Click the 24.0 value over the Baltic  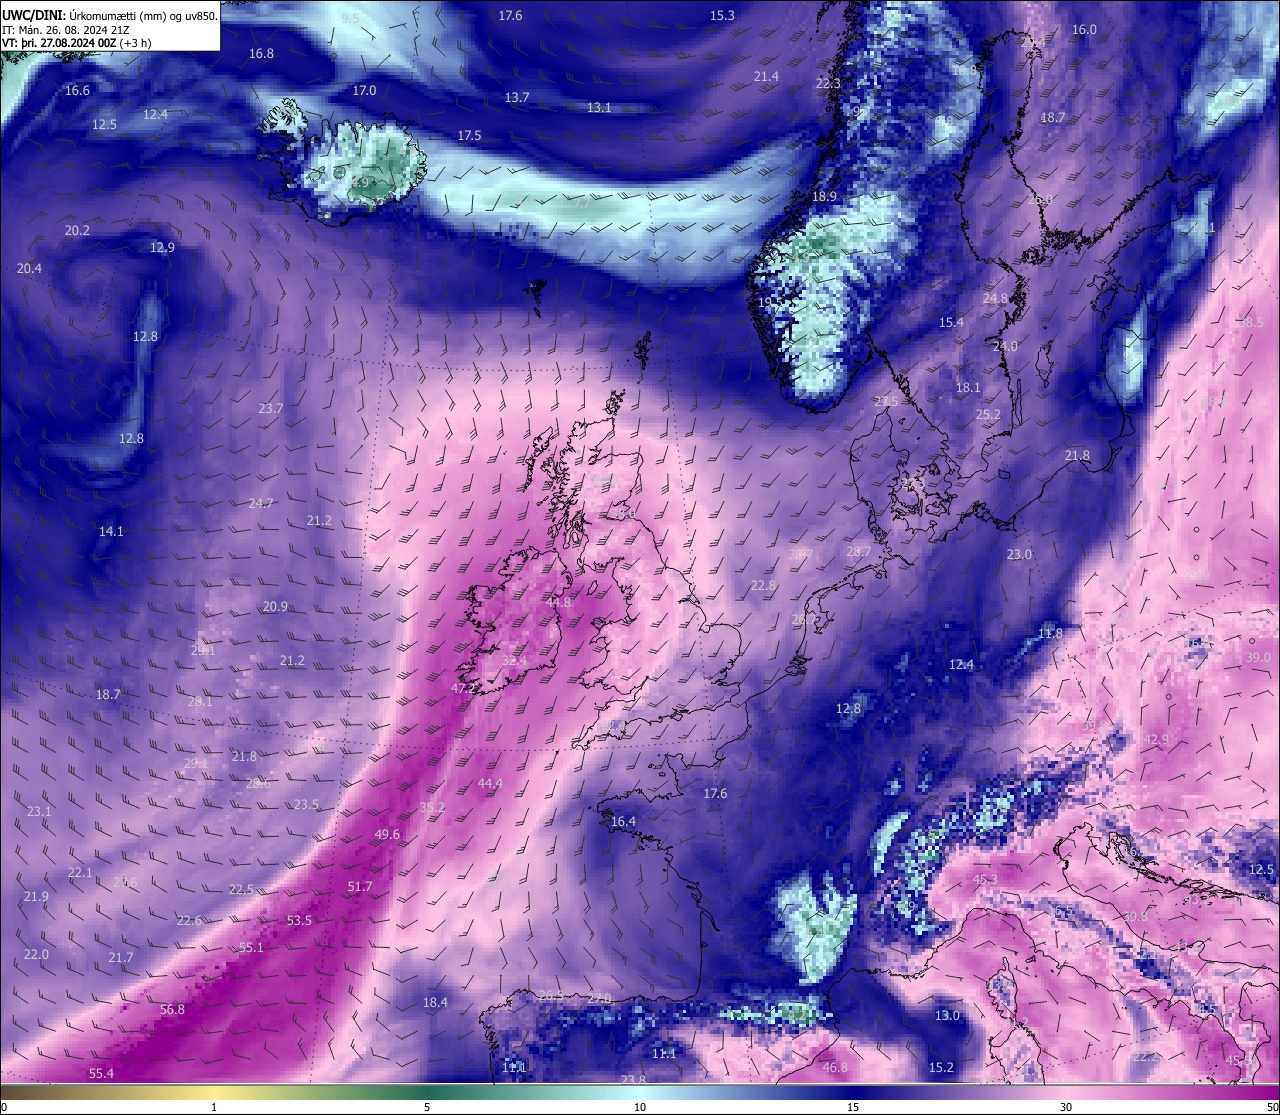click(1005, 346)
